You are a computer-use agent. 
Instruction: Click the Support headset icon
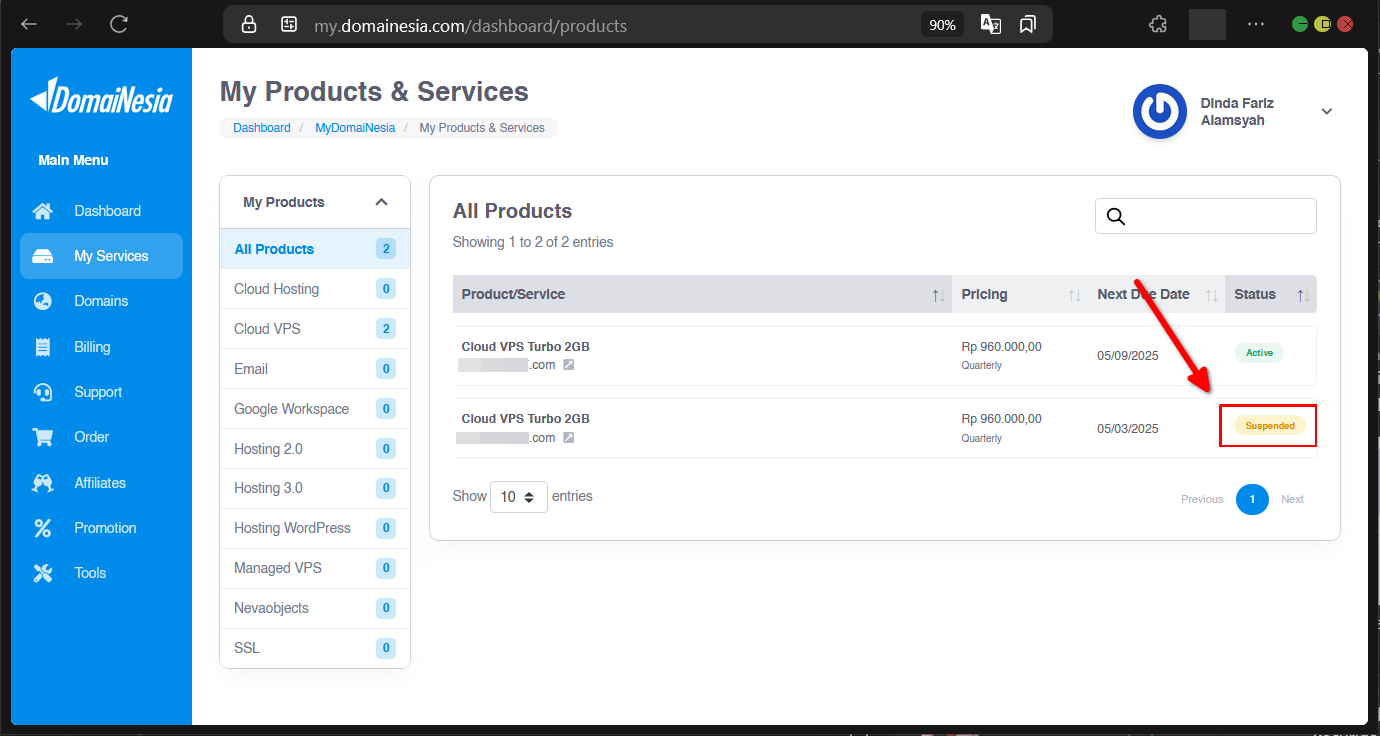42,392
